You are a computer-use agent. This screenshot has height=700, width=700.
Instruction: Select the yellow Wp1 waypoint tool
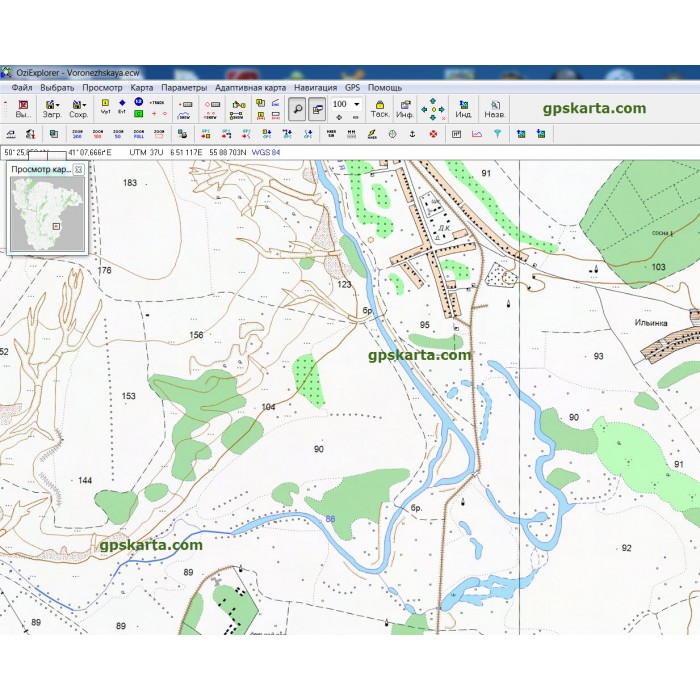pyautogui.click(x=105, y=106)
